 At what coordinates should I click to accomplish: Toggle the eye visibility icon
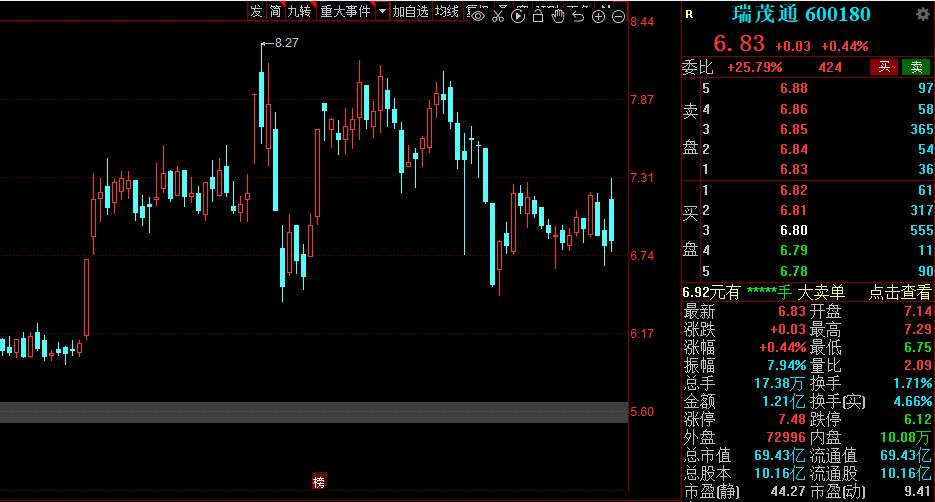coord(477,15)
